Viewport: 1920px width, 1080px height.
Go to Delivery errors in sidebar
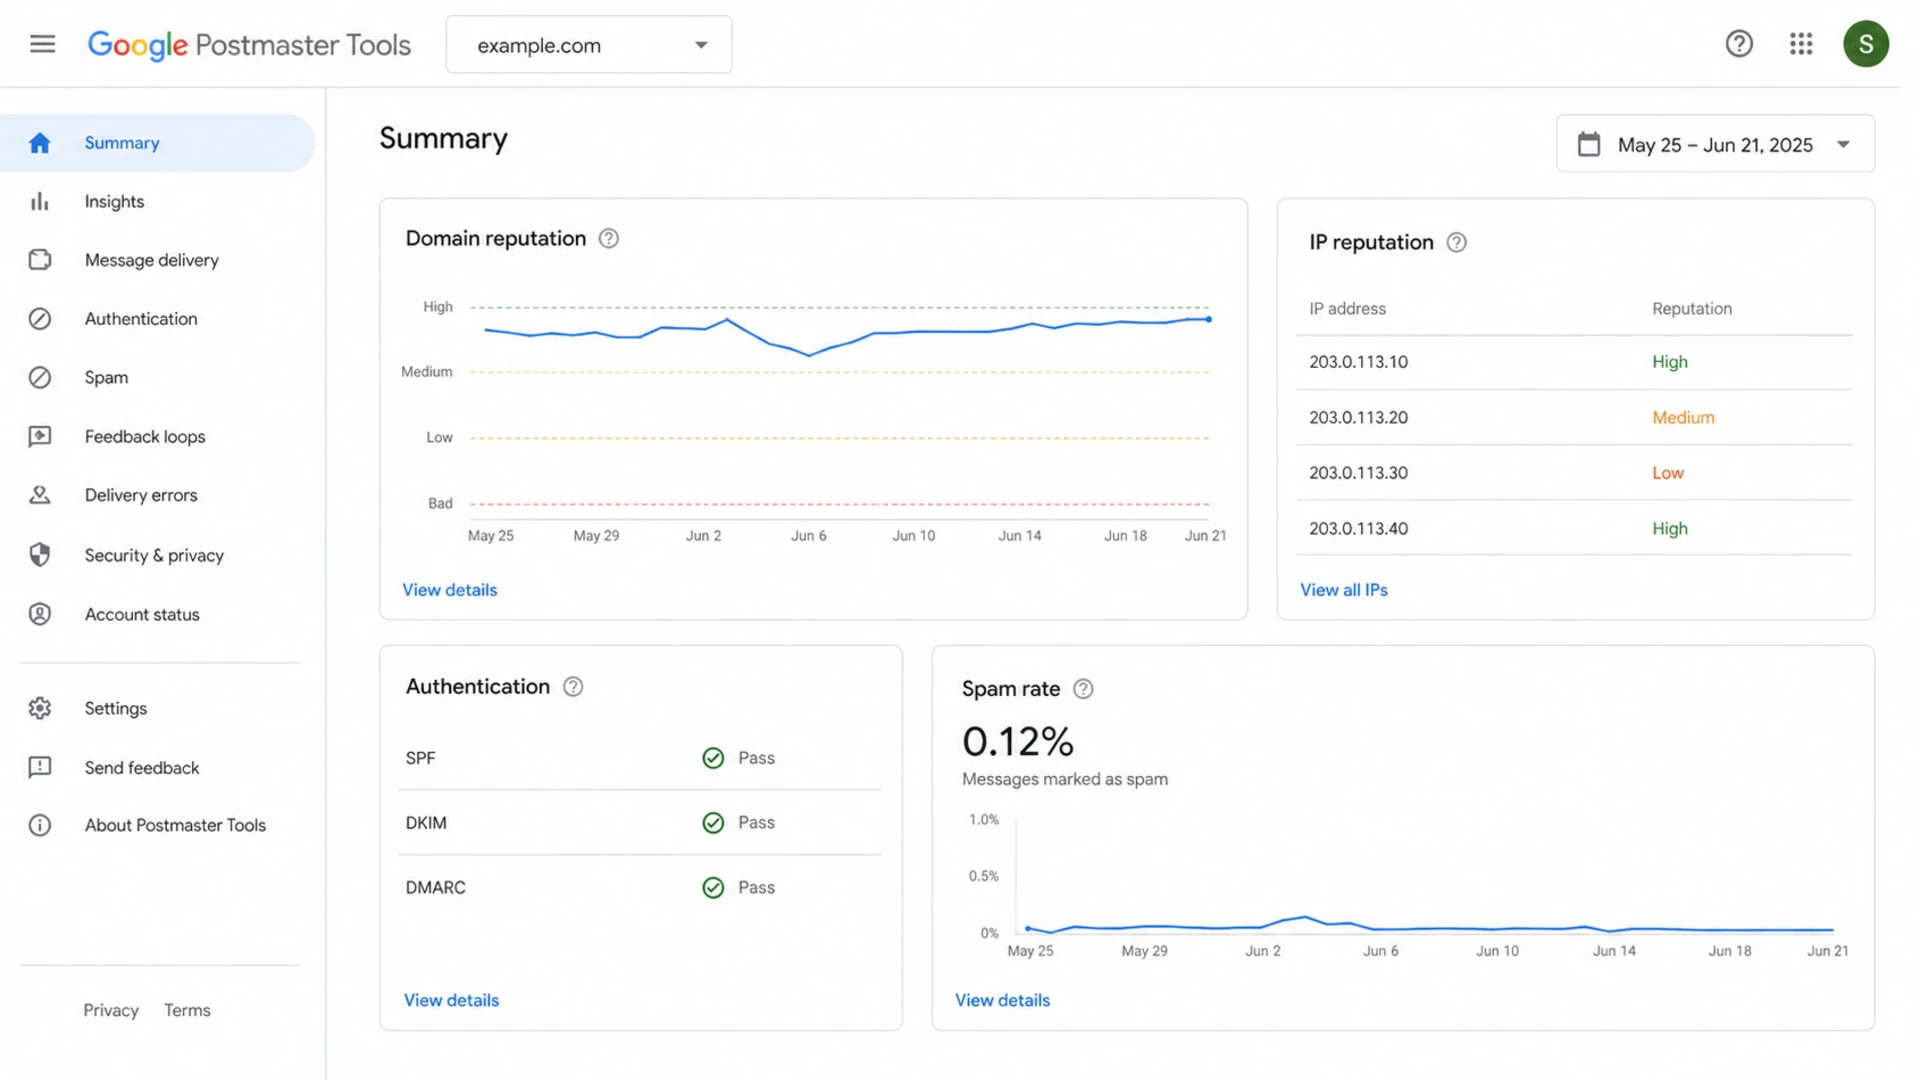[x=157, y=496]
